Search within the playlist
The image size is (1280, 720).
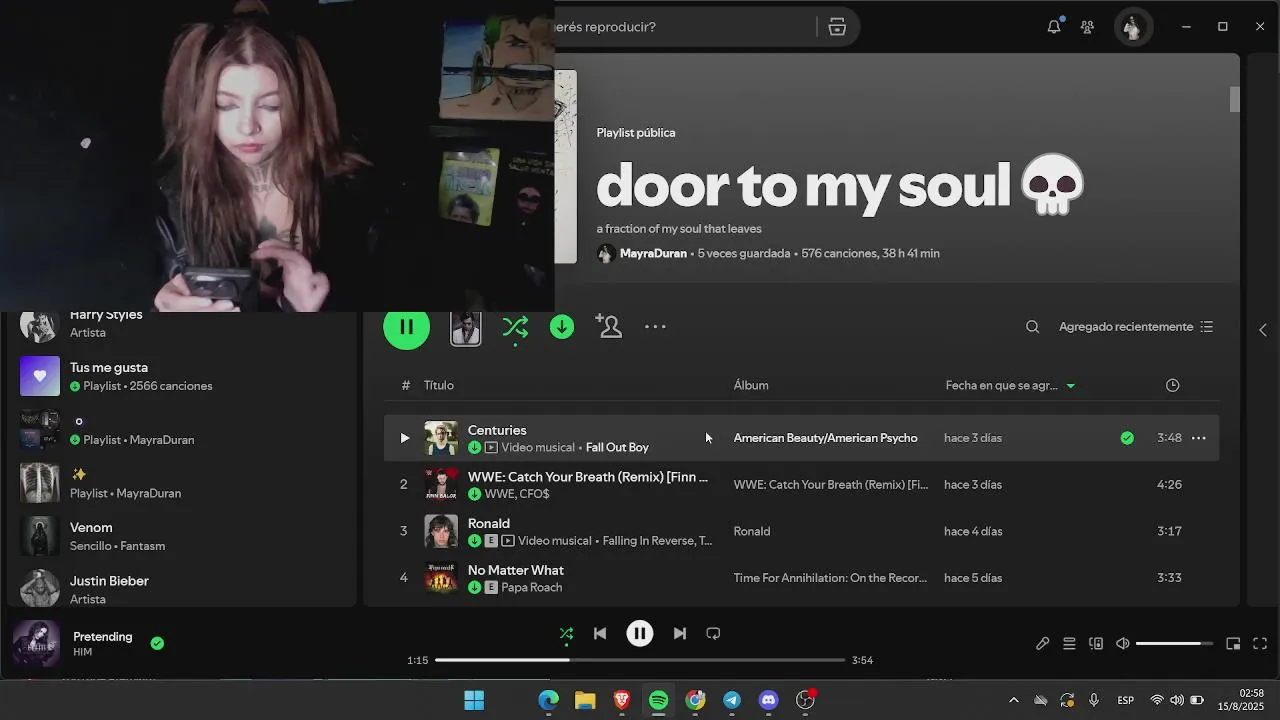point(1032,327)
